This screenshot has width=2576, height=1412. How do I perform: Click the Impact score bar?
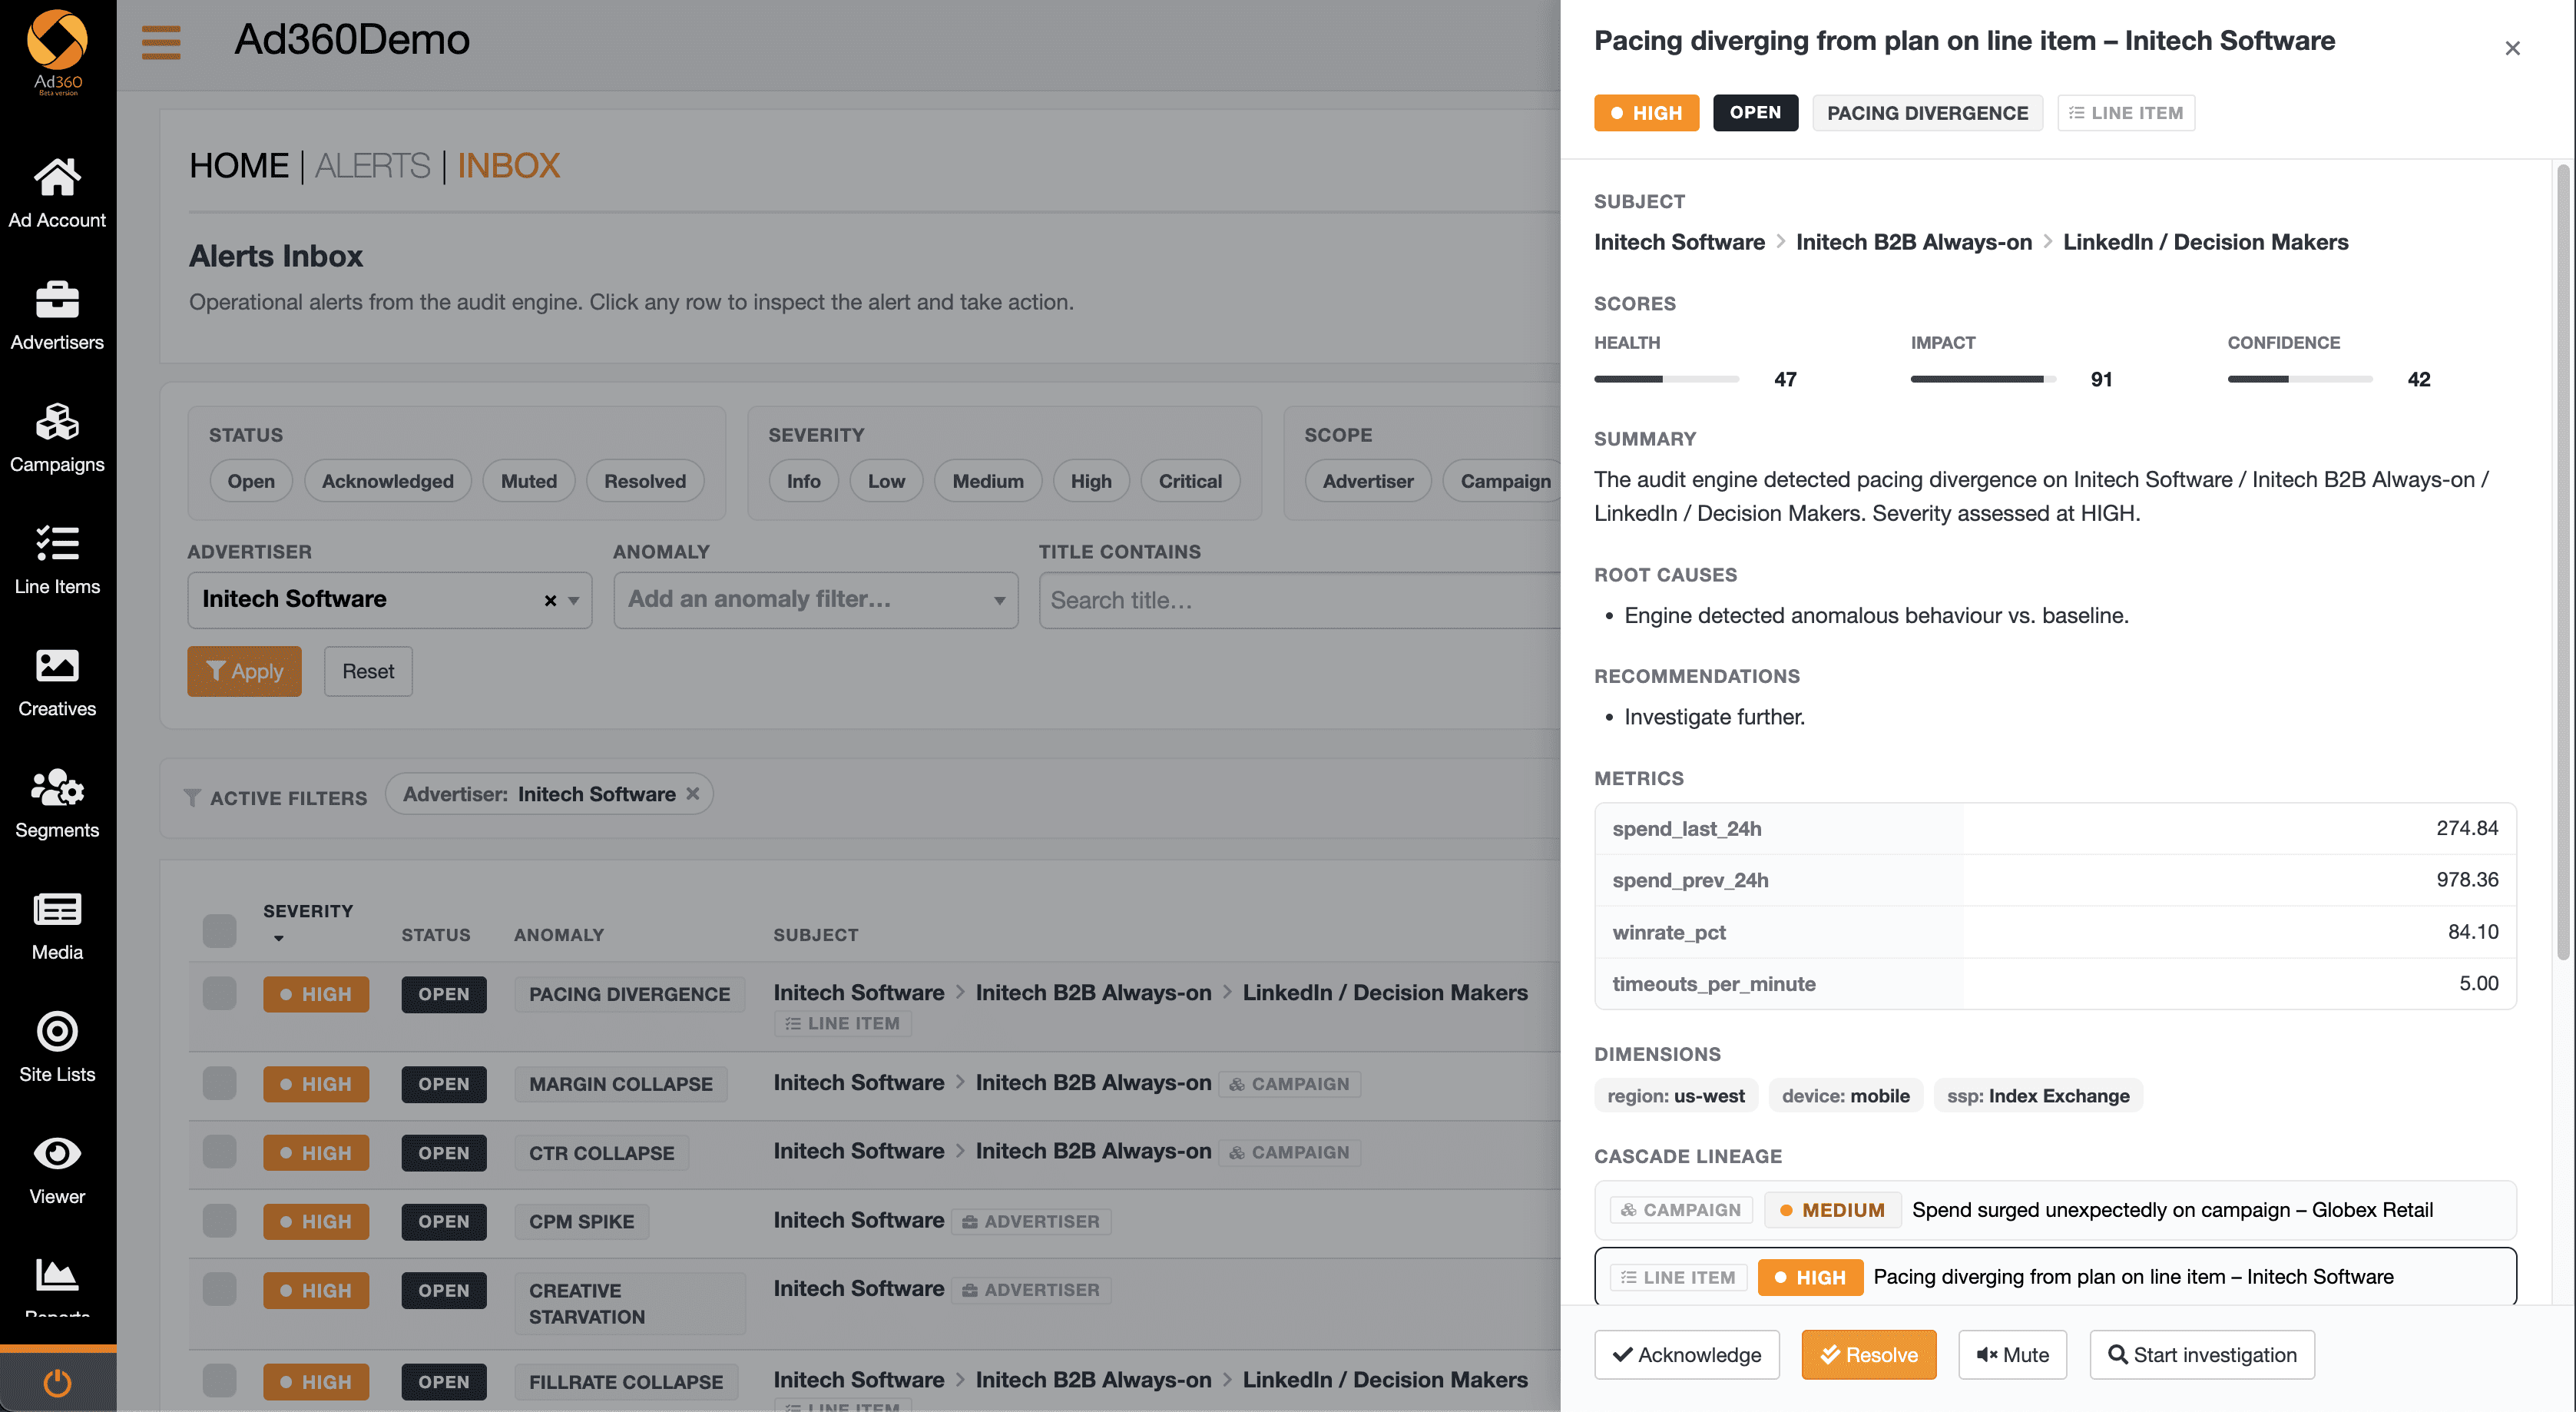coord(1982,379)
